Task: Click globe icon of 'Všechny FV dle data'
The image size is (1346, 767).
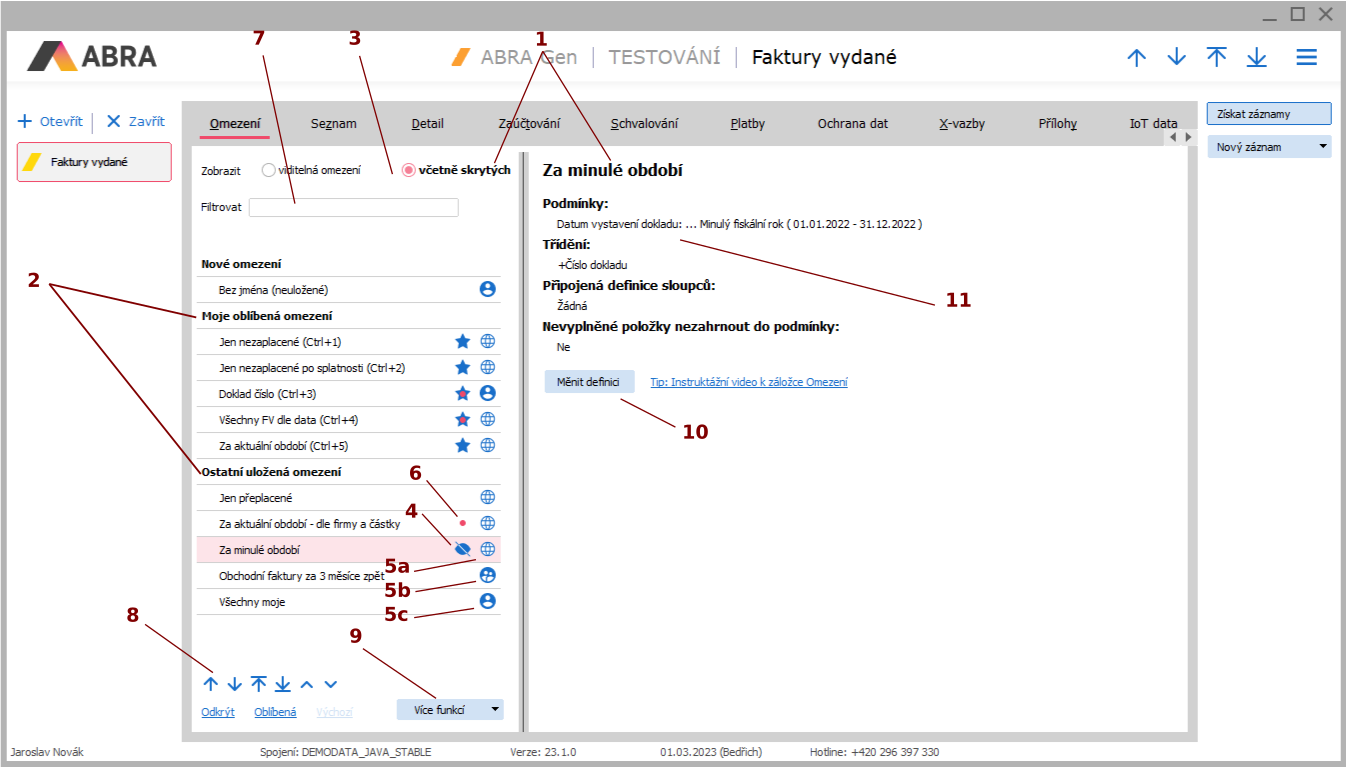Action: click(488, 419)
